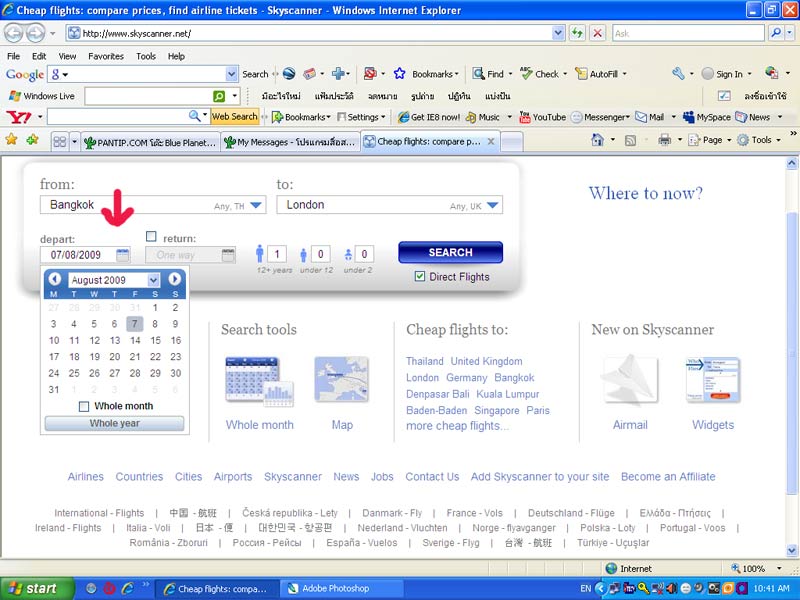Click the YouTube button on the Yahoo toolbar
The width and height of the screenshot is (800, 600).
point(542,117)
